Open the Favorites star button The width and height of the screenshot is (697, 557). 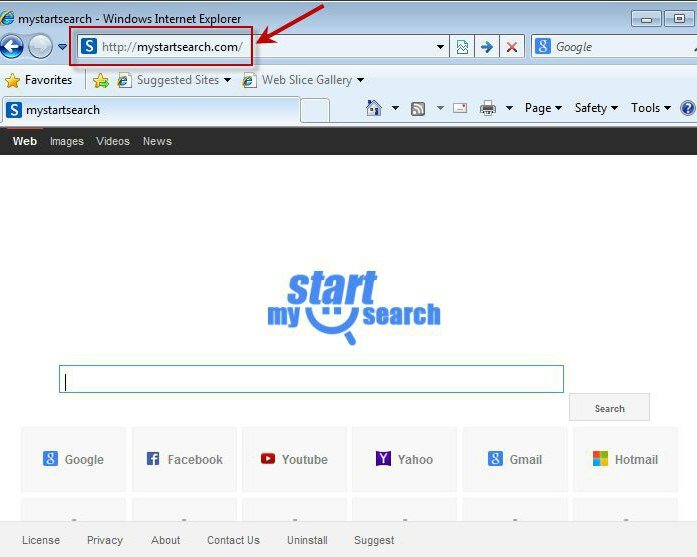pyautogui.click(x=38, y=80)
